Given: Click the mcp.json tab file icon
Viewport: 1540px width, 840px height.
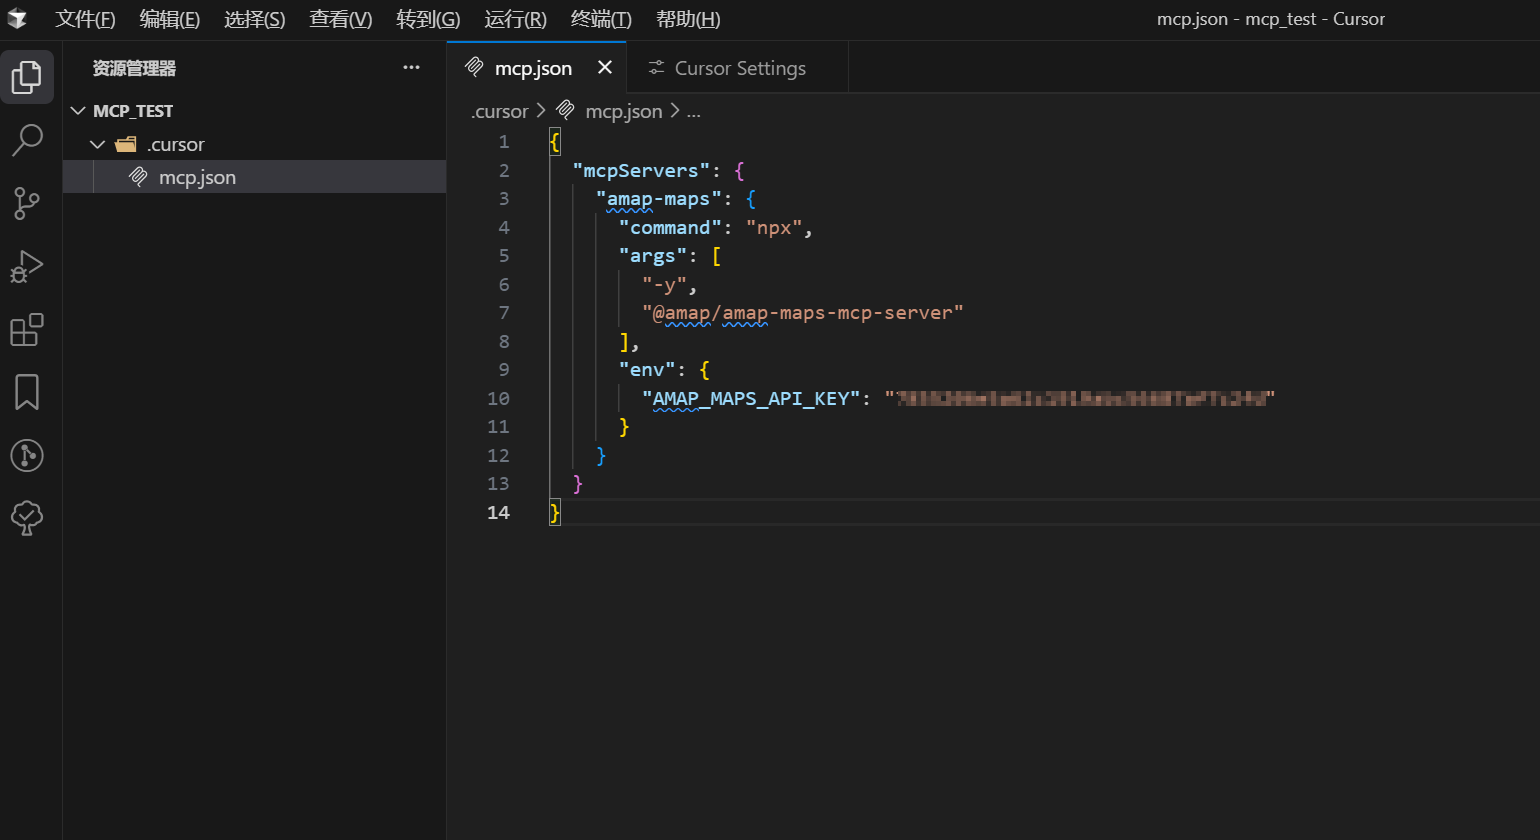Looking at the screenshot, I should tap(475, 67).
